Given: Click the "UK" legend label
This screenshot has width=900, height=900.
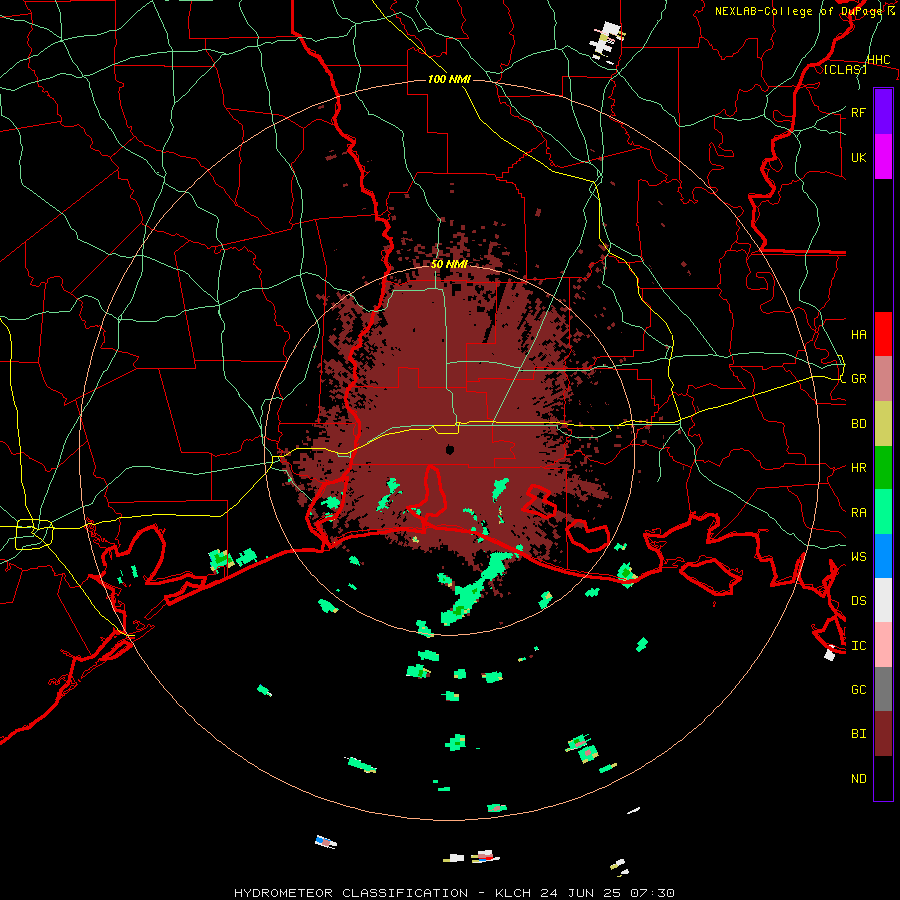Looking at the screenshot, I should [x=858, y=157].
